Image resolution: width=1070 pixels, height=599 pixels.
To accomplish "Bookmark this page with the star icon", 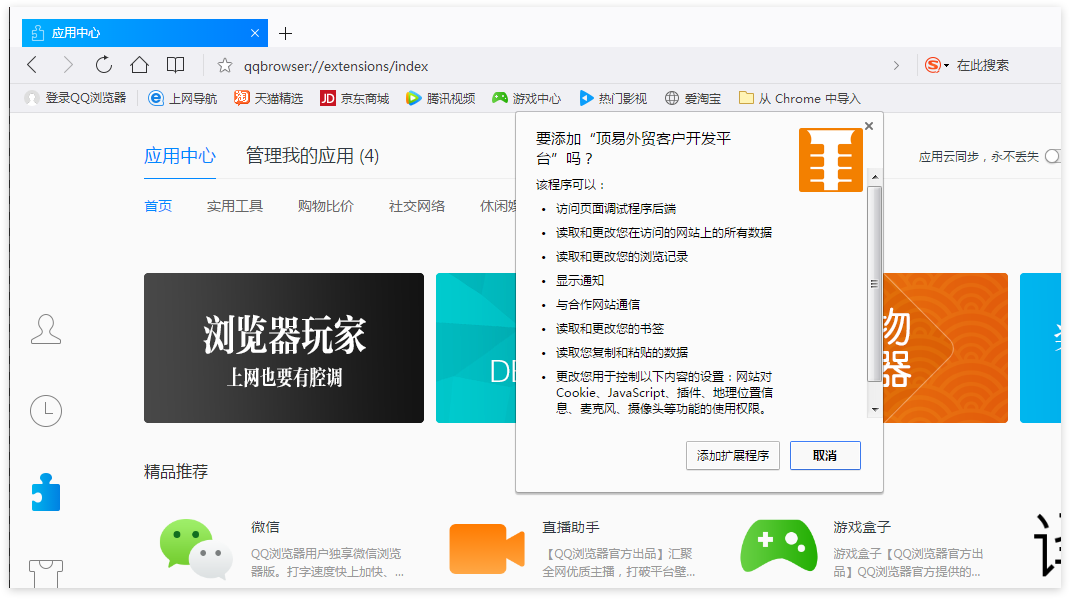I will 225,65.
